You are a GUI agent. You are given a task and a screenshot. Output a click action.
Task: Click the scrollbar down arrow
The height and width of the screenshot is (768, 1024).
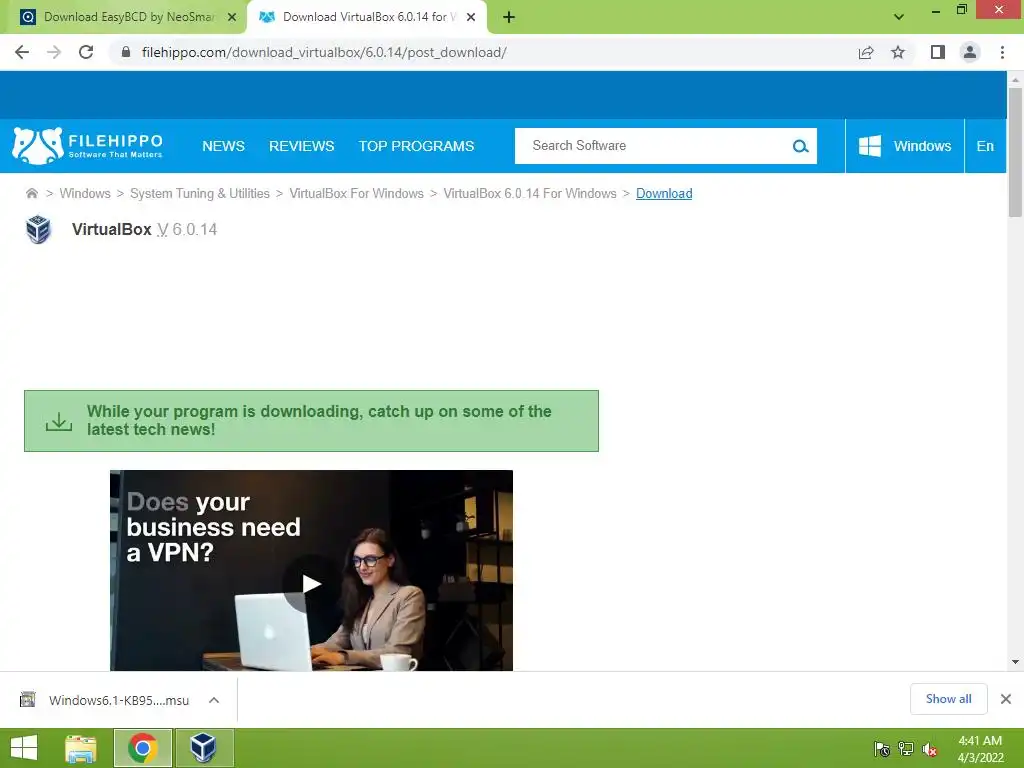coord(1015,662)
